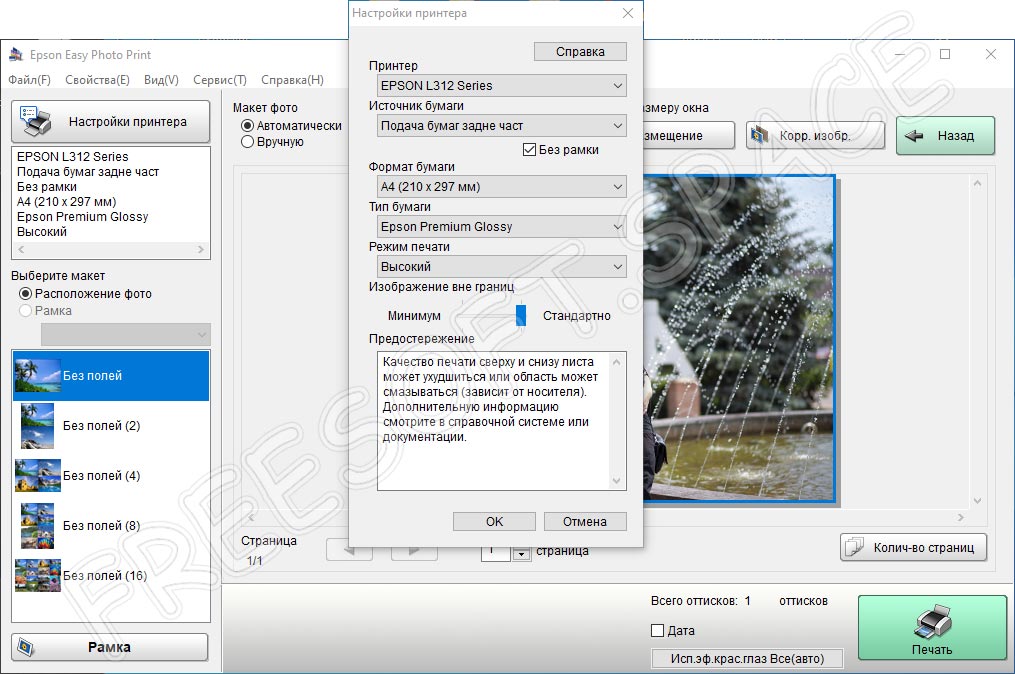The width and height of the screenshot is (1015, 674).
Task: Enable the Дата checkbox
Action: (658, 631)
